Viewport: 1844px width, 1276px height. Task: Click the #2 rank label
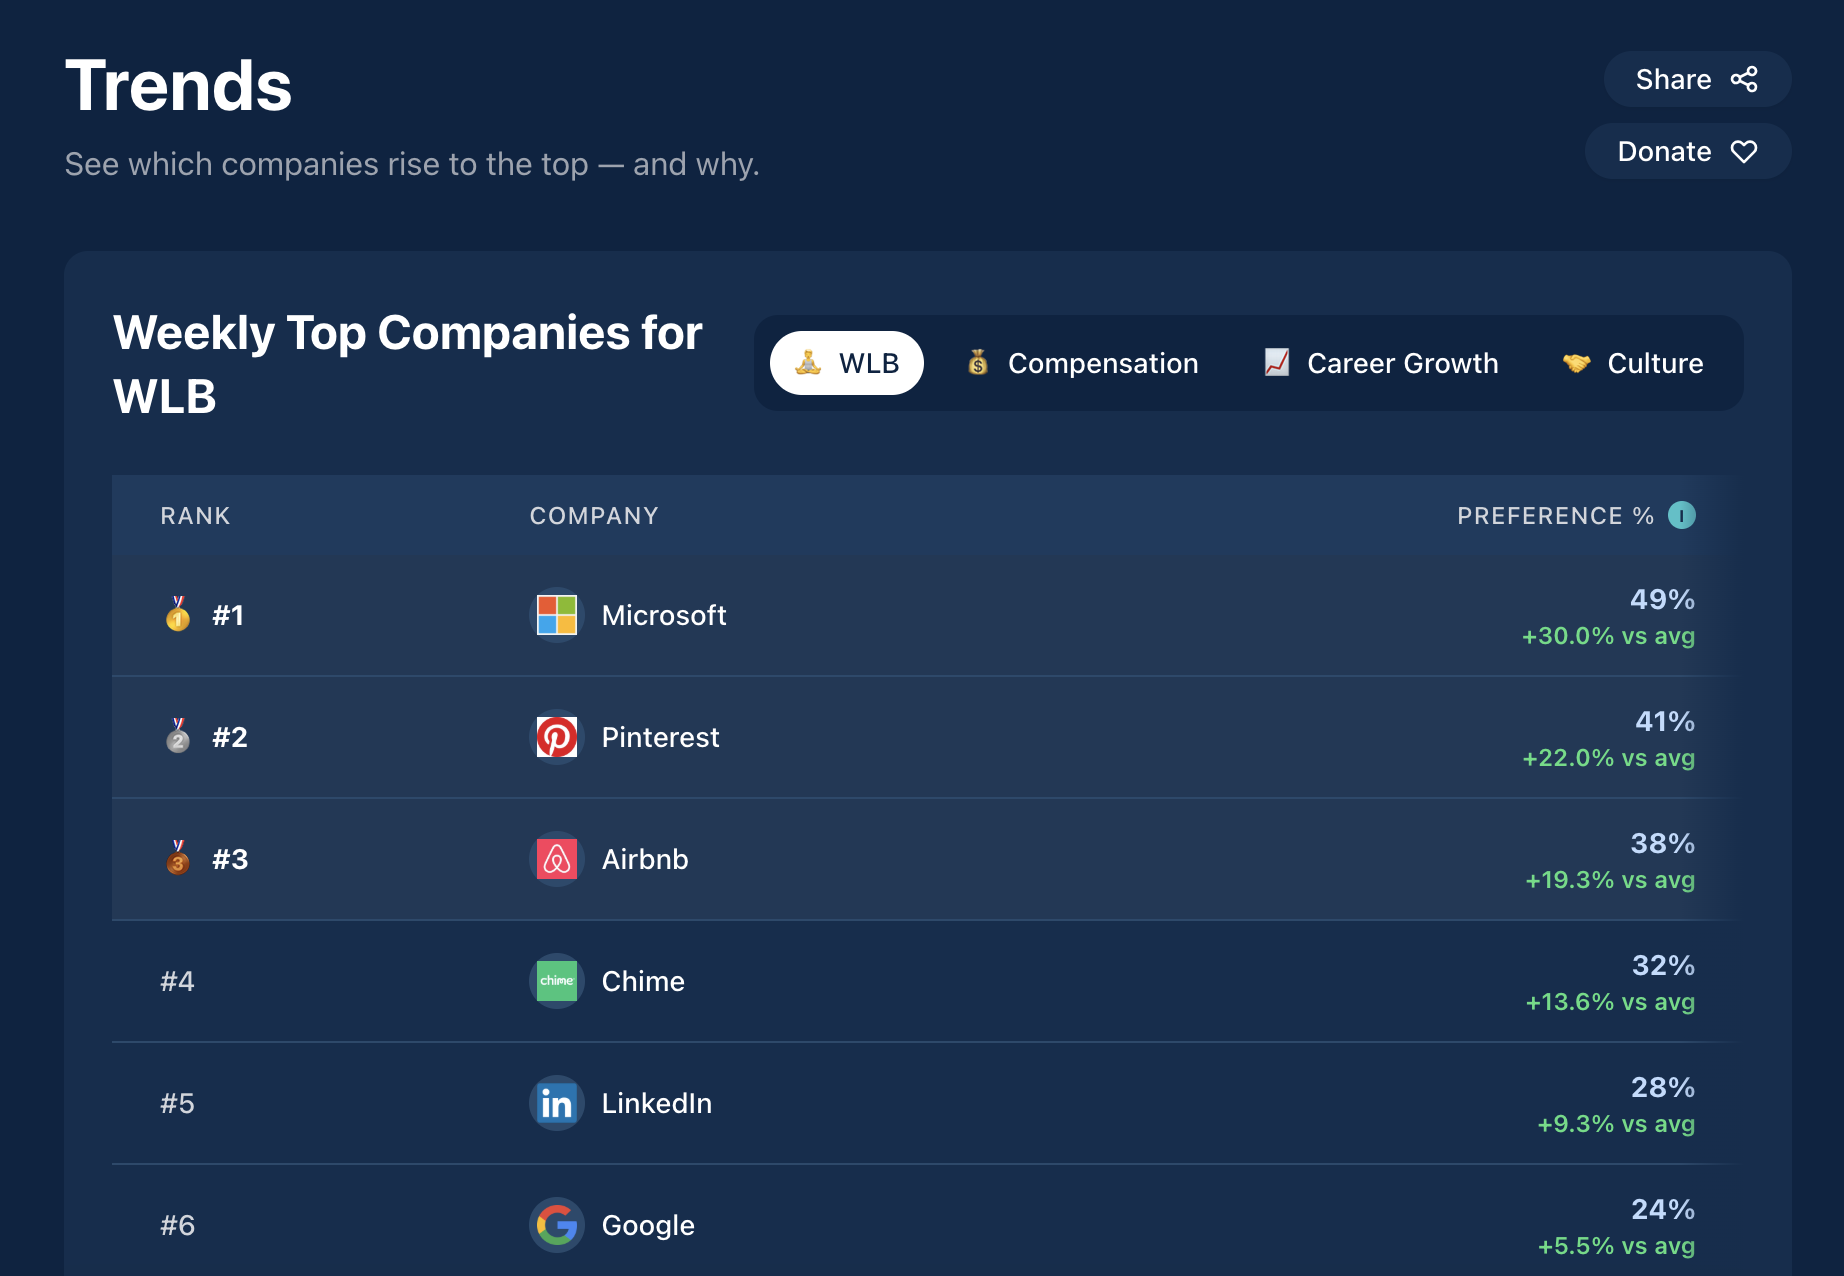coord(230,737)
